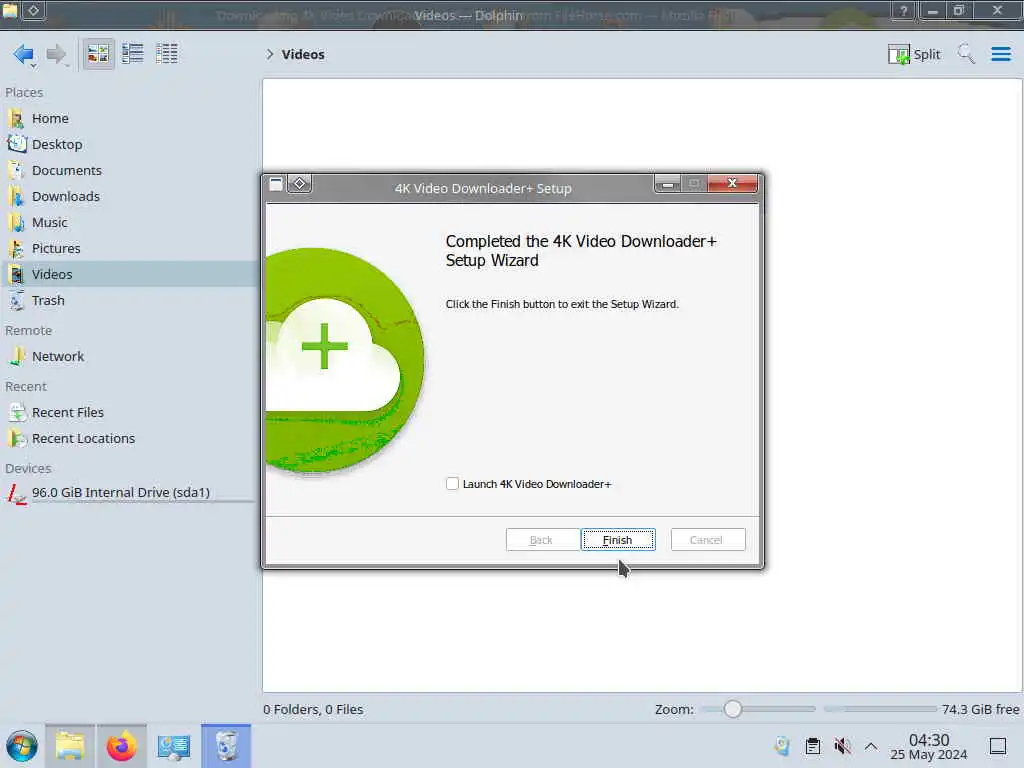Adjust the Zoom slider handle
This screenshot has height=768, width=1024.
(733, 709)
